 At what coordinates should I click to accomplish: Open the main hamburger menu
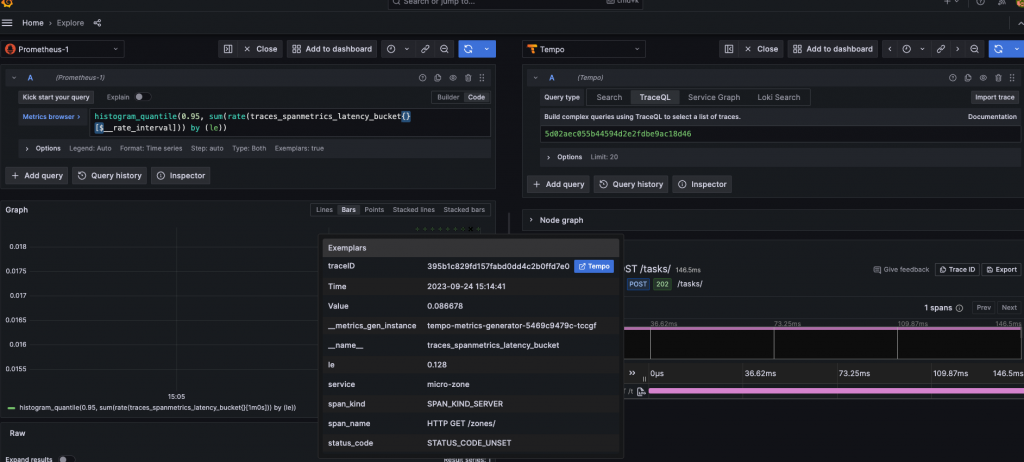(7, 23)
